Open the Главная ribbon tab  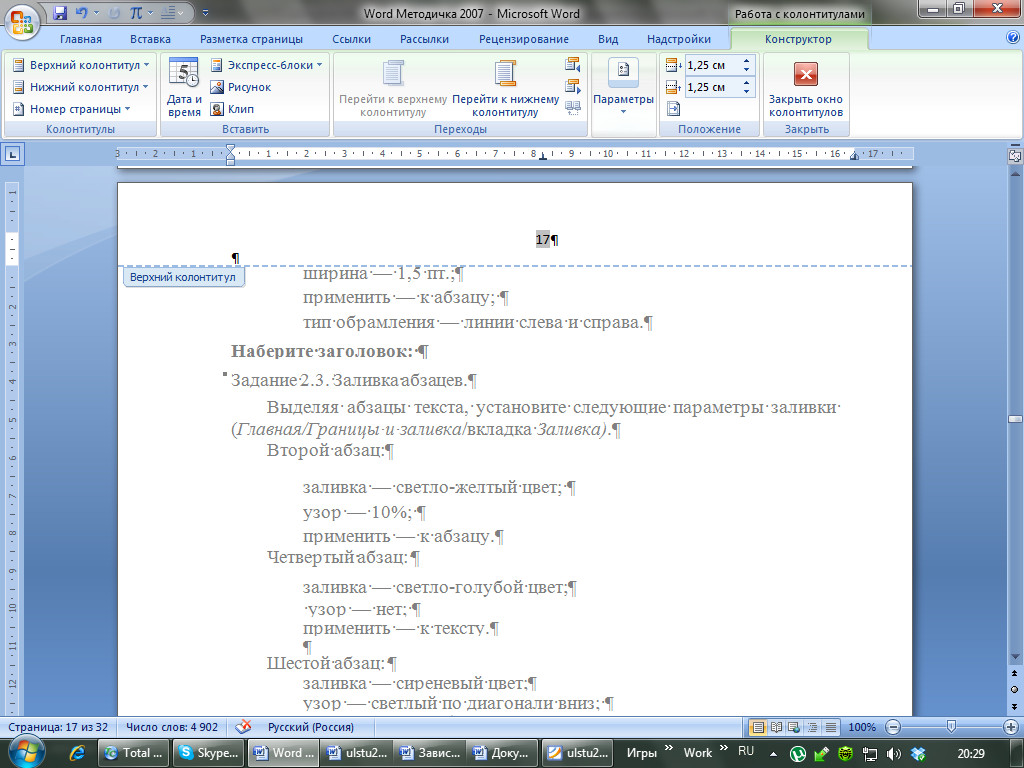81,39
